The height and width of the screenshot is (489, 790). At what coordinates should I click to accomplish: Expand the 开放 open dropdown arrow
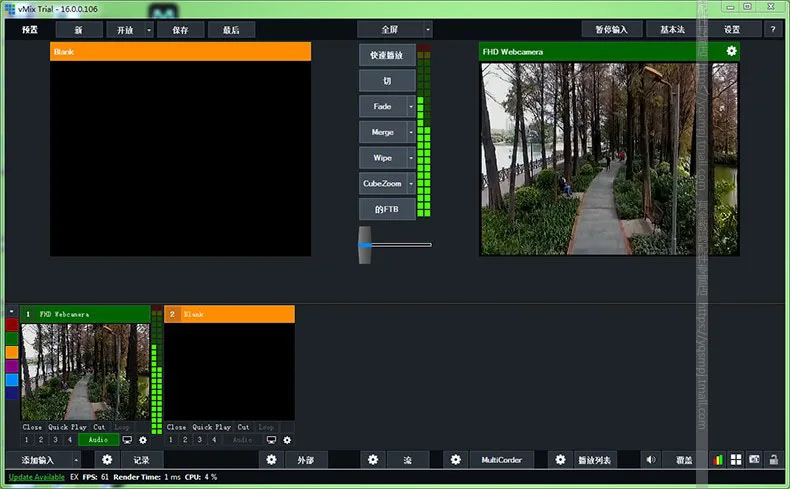[x=149, y=30]
